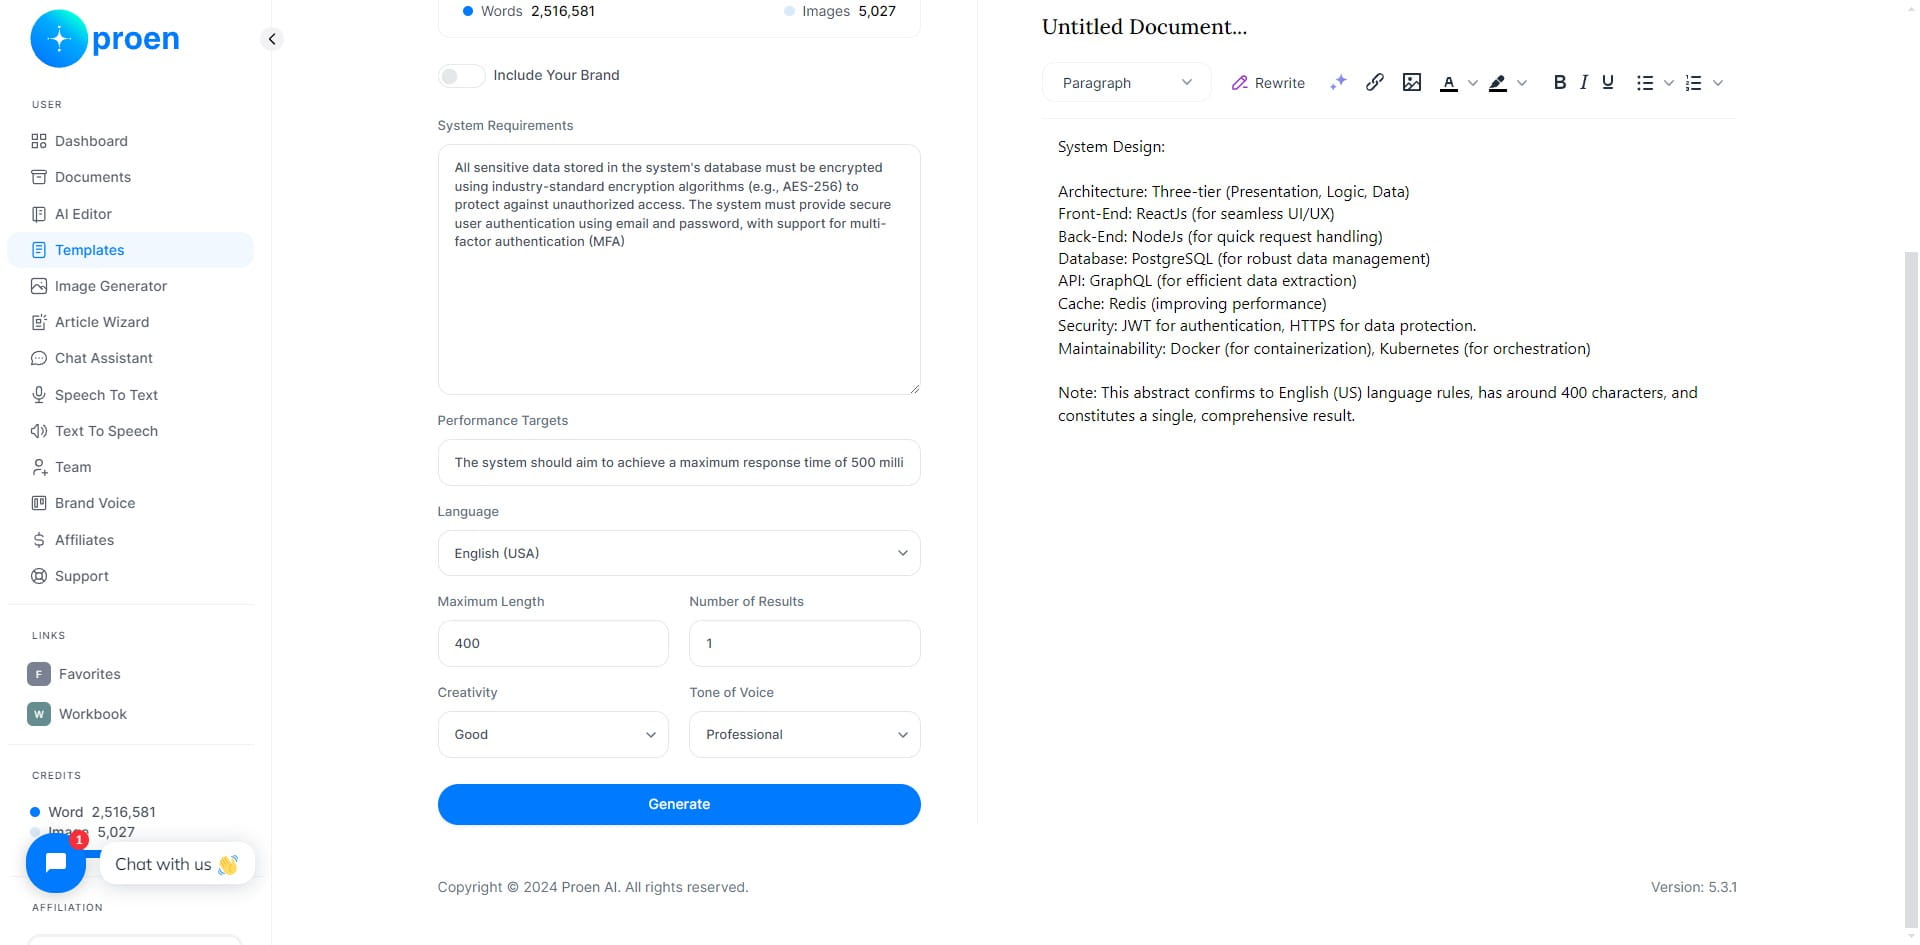Click the Rewrite button in editor toolbar
1920x945 pixels.
pyautogui.click(x=1268, y=83)
